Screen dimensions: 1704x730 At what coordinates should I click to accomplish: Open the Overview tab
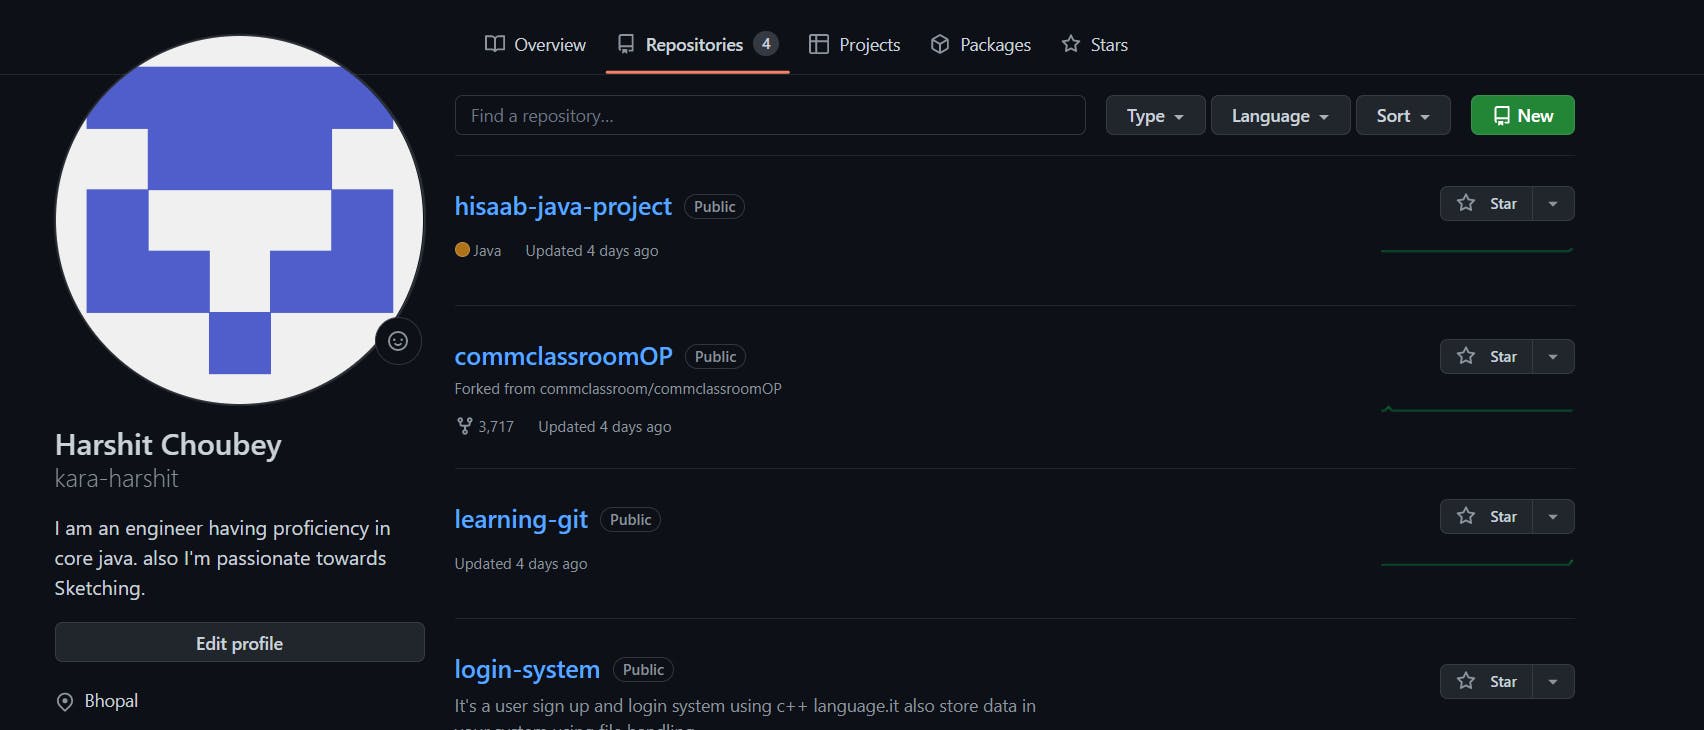(535, 44)
